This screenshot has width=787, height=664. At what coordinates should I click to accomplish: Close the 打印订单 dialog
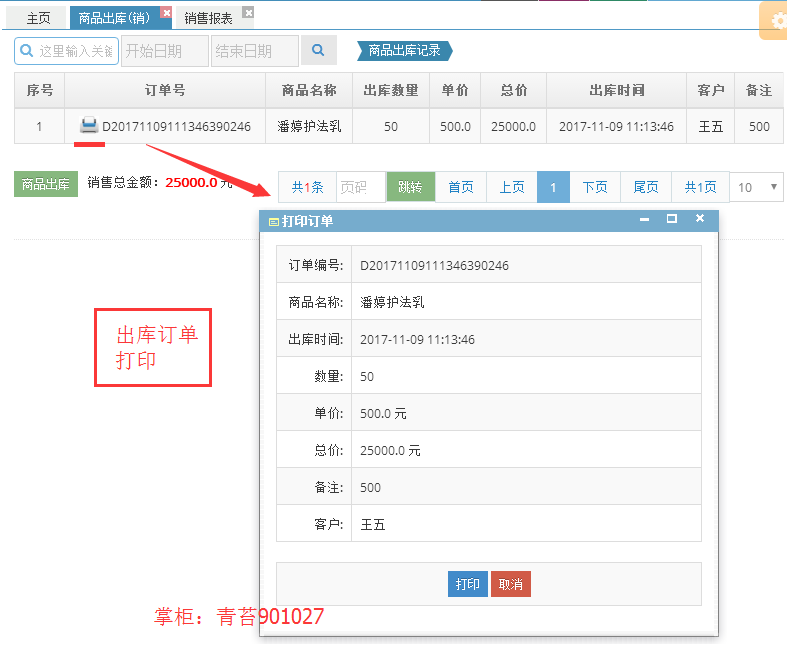(700, 218)
